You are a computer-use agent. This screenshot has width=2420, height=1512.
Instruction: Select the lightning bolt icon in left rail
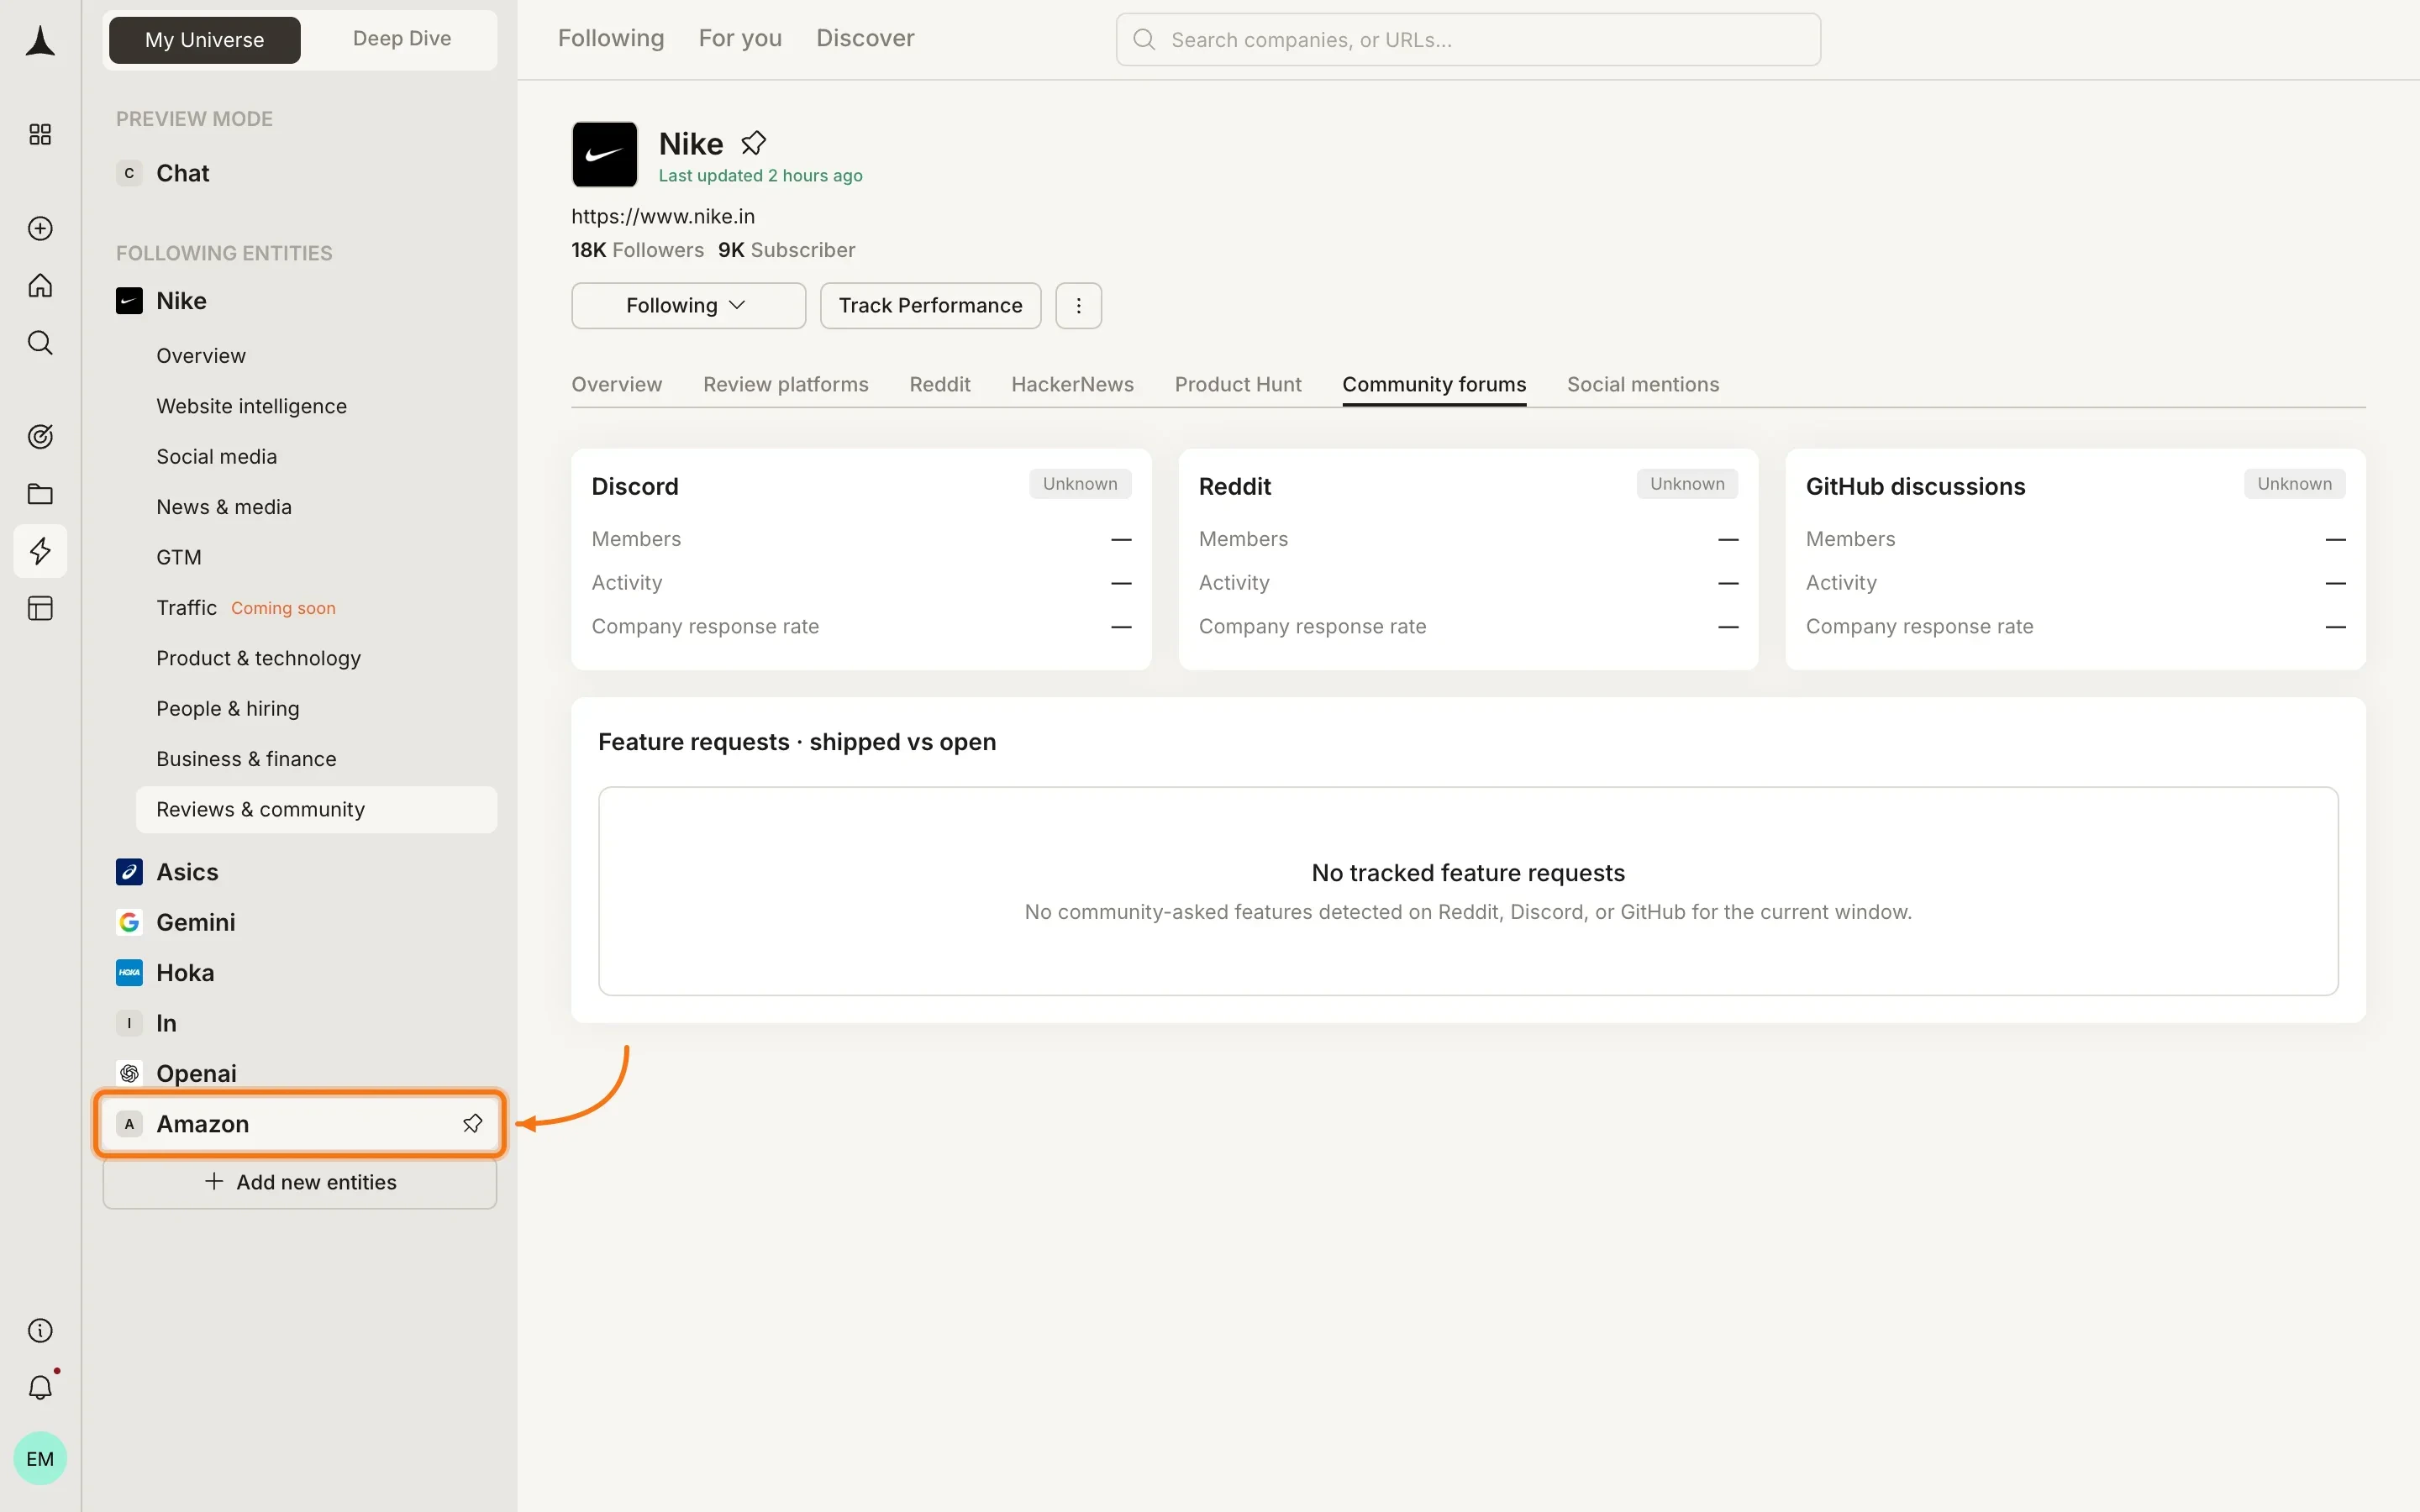[x=40, y=551]
